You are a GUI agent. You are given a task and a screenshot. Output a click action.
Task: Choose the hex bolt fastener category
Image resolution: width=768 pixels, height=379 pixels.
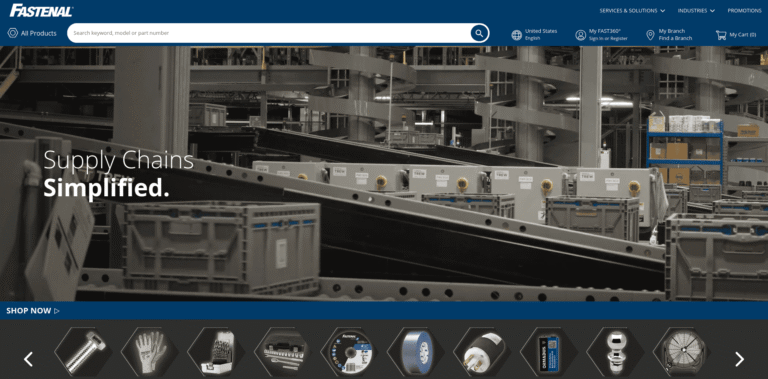(x=83, y=352)
